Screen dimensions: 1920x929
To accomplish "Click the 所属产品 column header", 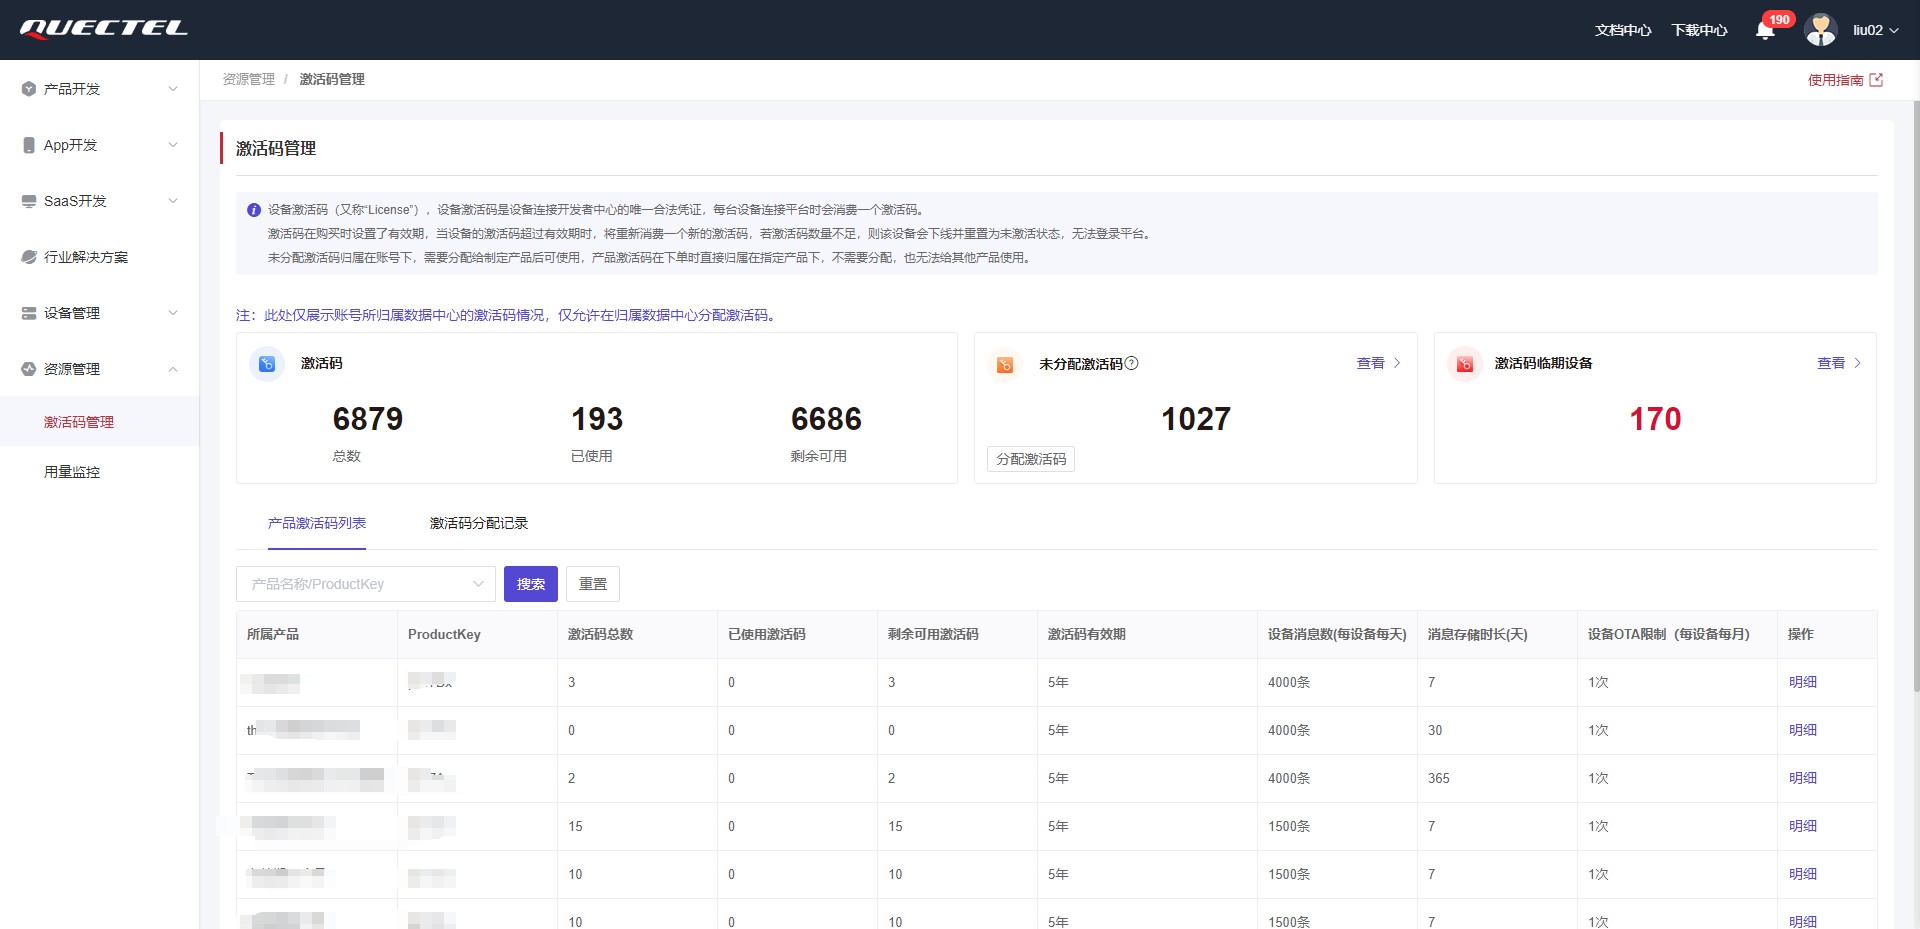I will tap(273, 634).
